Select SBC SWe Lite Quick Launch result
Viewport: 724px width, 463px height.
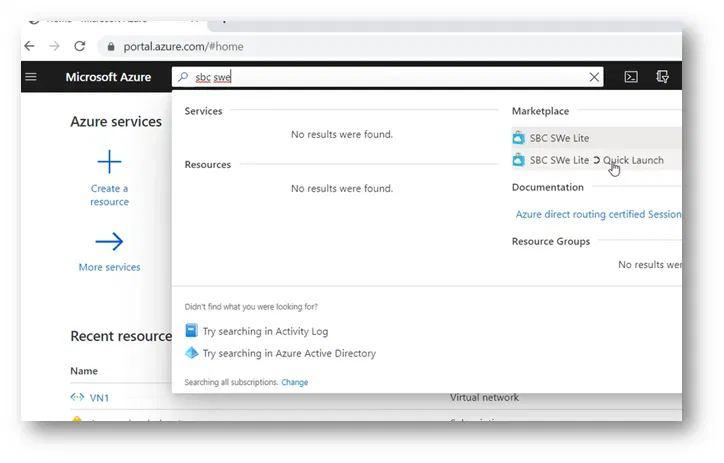(x=595, y=160)
